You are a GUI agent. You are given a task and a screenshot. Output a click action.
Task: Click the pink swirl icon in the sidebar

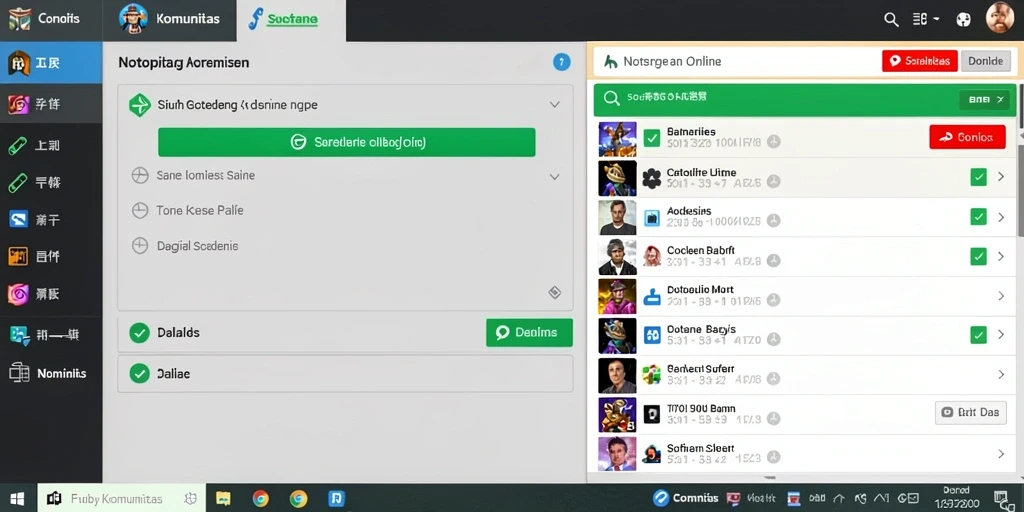(18, 295)
